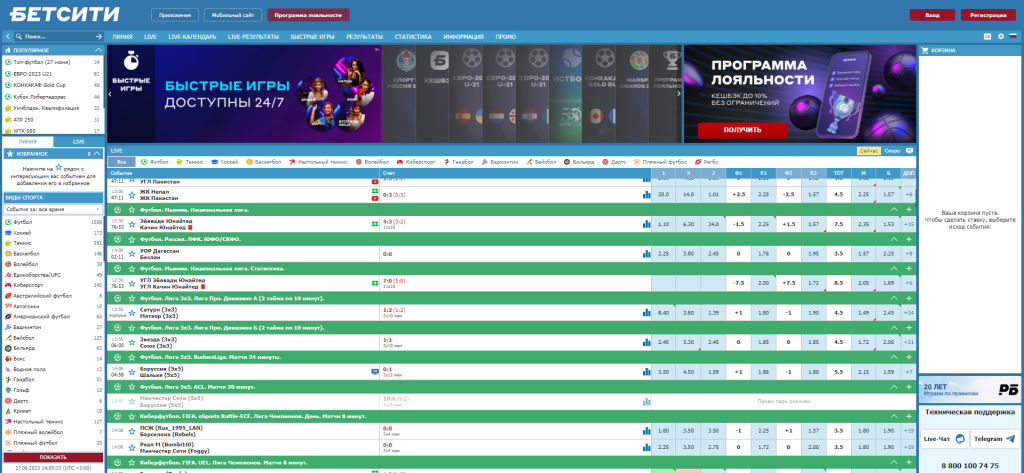The height and width of the screenshot is (473, 1024).
Task: Toggle the Сейчас live filter
Action: point(869,150)
